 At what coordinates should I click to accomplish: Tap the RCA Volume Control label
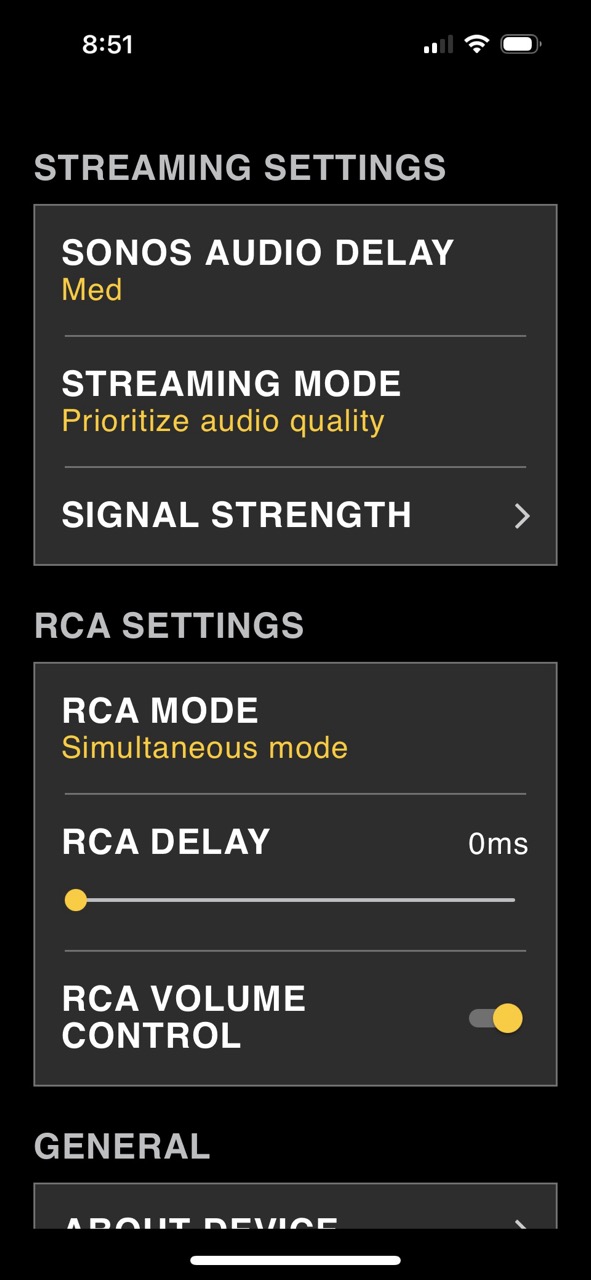point(184,1016)
